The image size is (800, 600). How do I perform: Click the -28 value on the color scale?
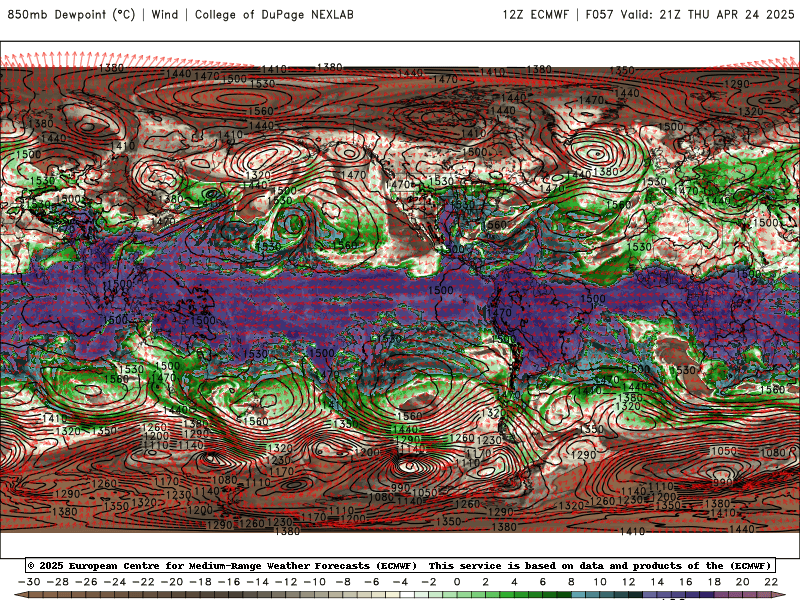[58, 582]
